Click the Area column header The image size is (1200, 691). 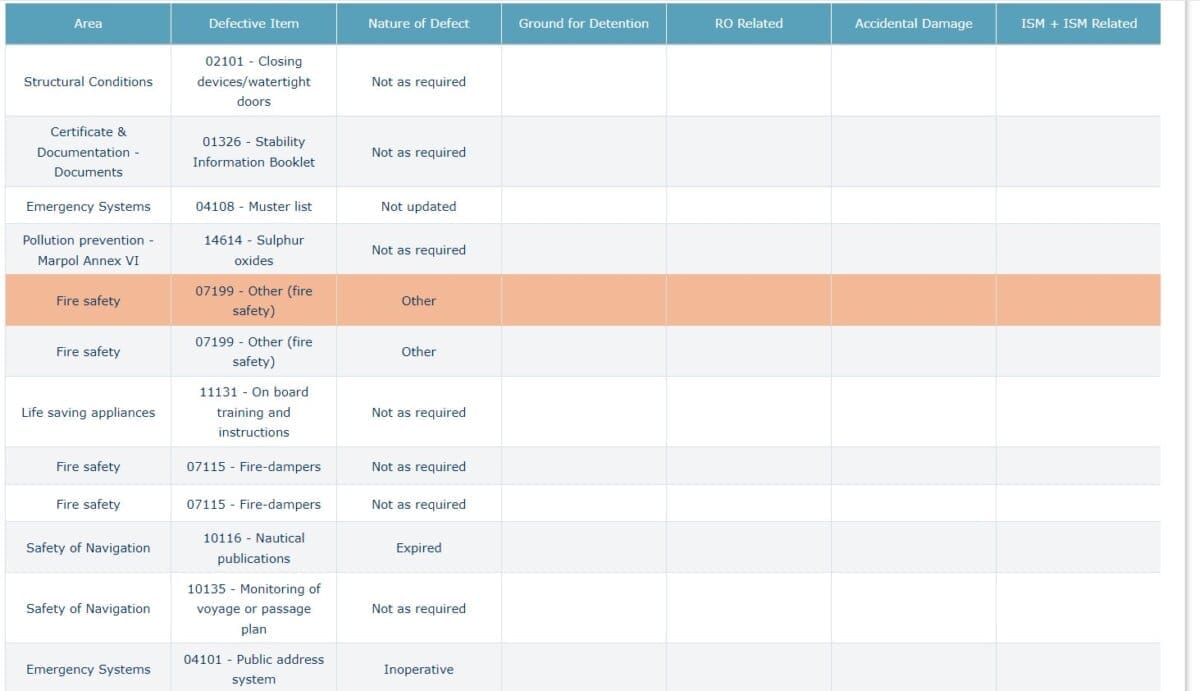[x=88, y=23]
